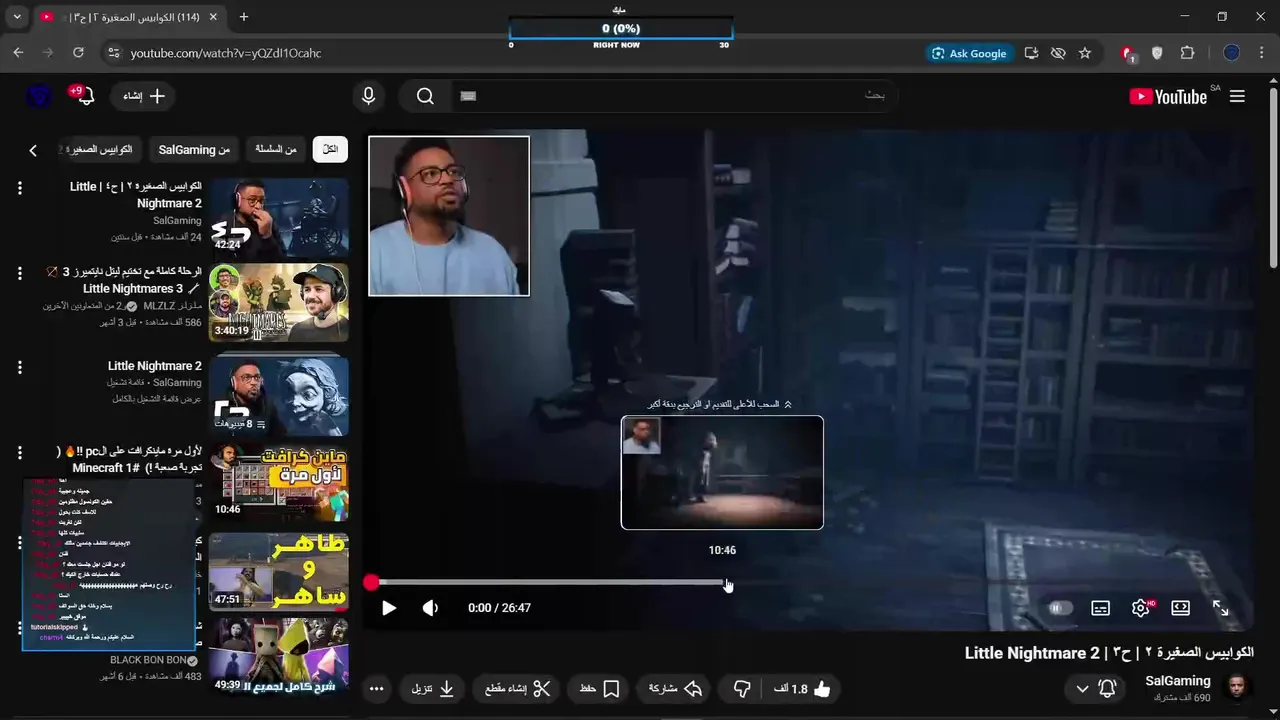
Task: Select the 'من SalGaming' filter chip
Action: pyautogui.click(x=194, y=149)
